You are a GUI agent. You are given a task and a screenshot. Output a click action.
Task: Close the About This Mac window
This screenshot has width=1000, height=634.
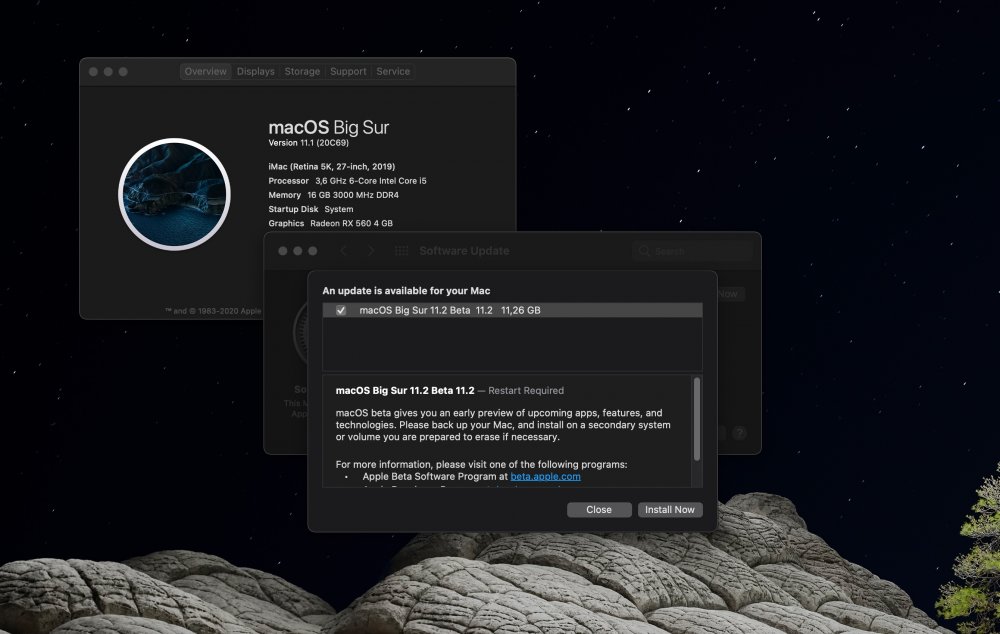[x=94, y=72]
